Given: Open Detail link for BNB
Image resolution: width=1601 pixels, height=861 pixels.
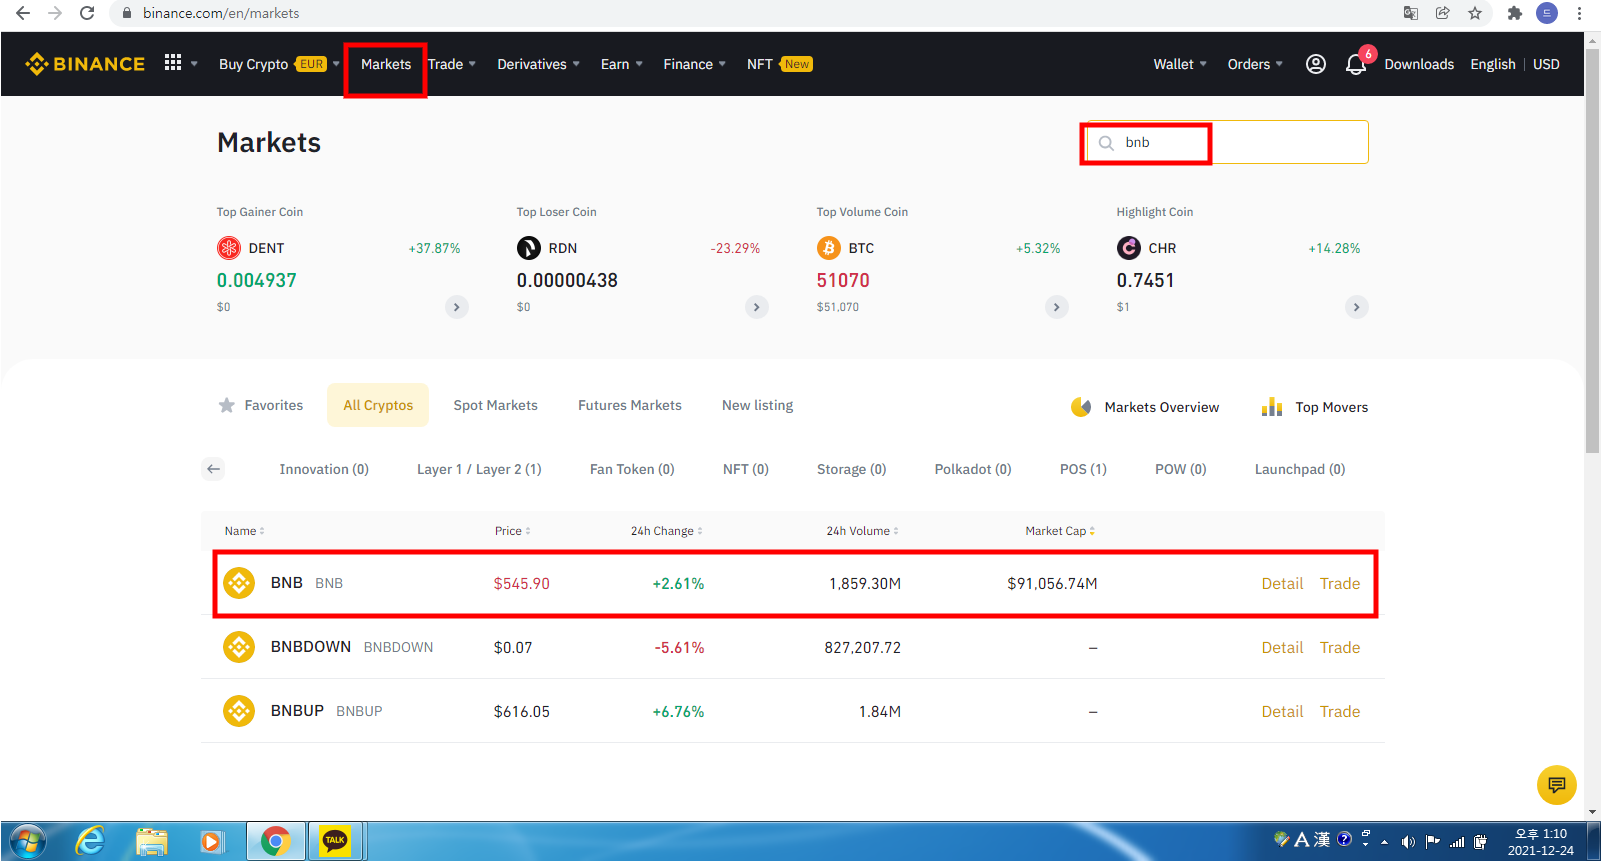Looking at the screenshot, I should tap(1282, 584).
